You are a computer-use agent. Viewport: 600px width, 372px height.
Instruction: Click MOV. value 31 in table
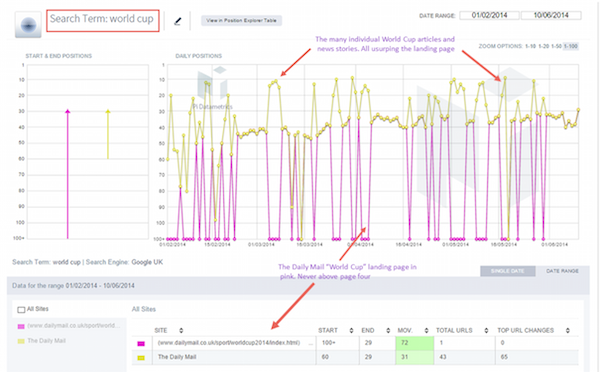(x=414, y=357)
